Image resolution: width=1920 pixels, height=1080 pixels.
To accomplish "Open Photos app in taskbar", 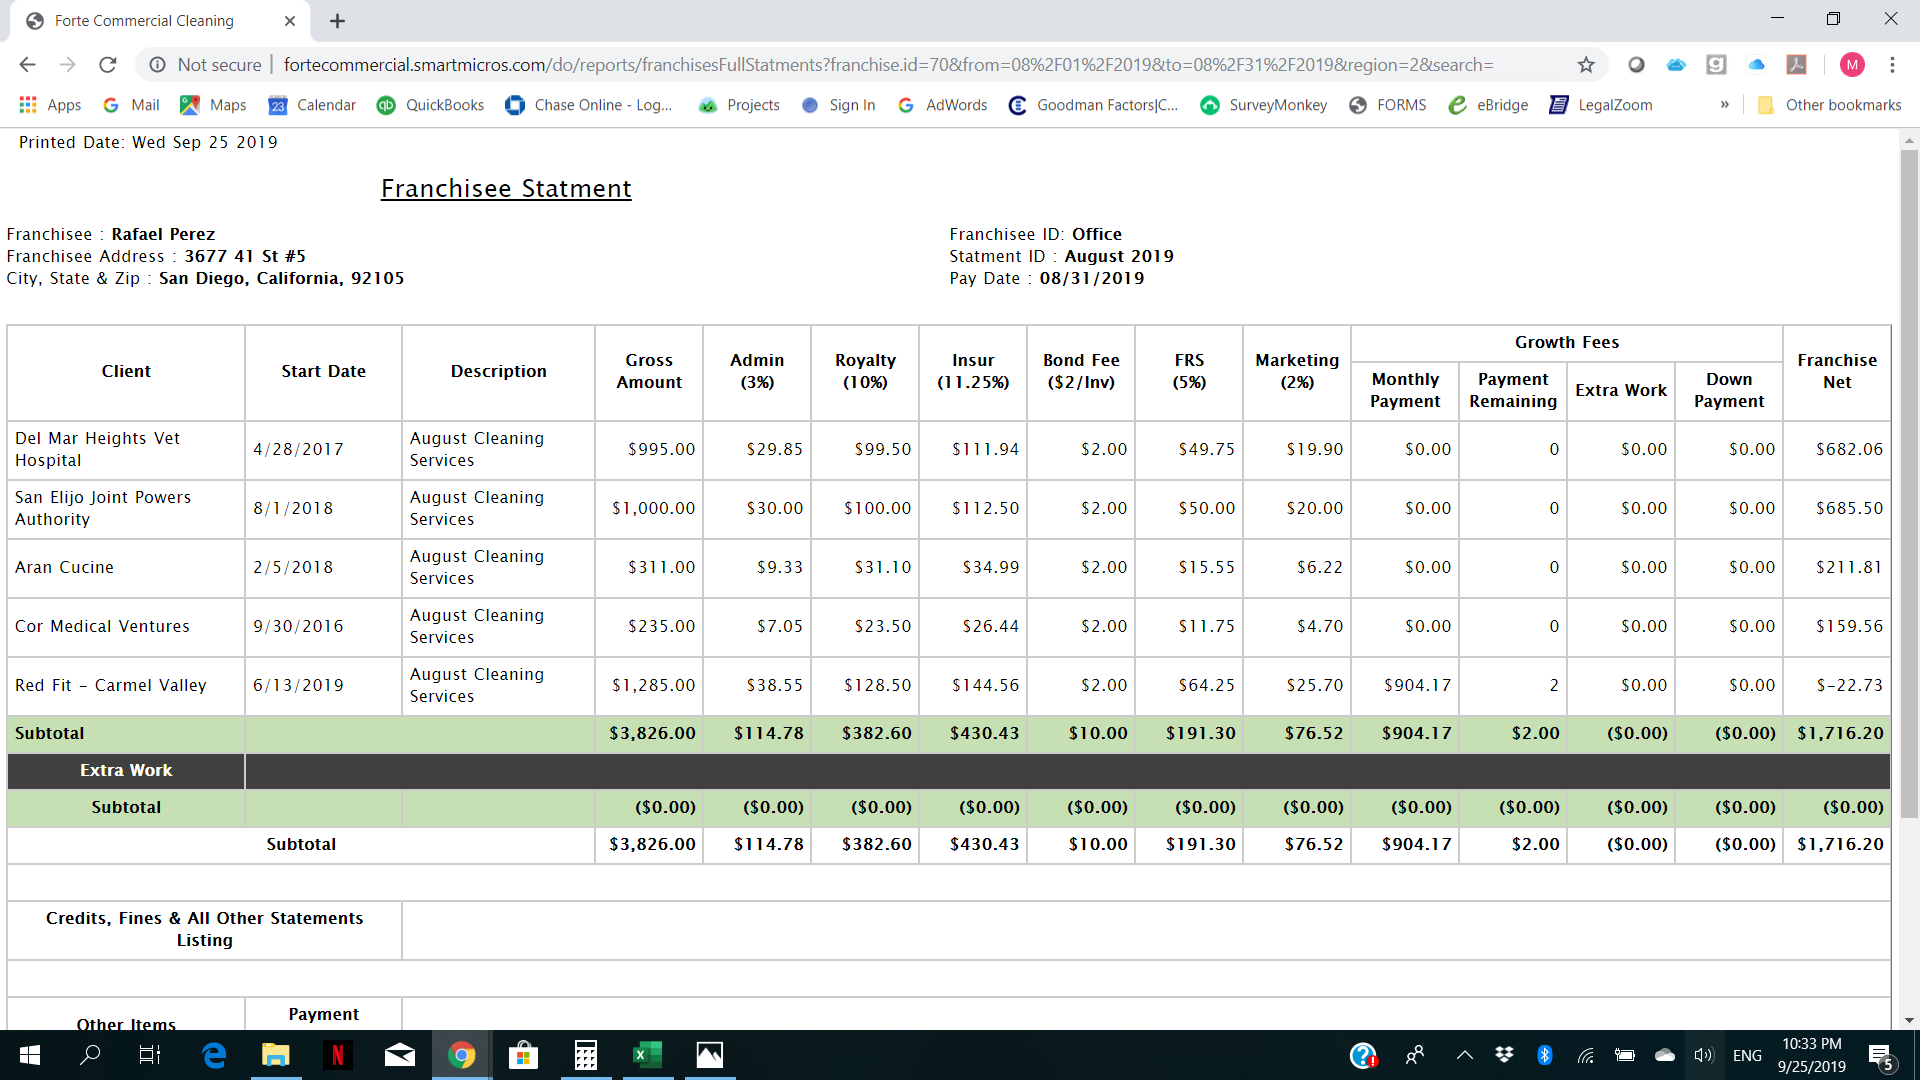I will pos(709,1055).
